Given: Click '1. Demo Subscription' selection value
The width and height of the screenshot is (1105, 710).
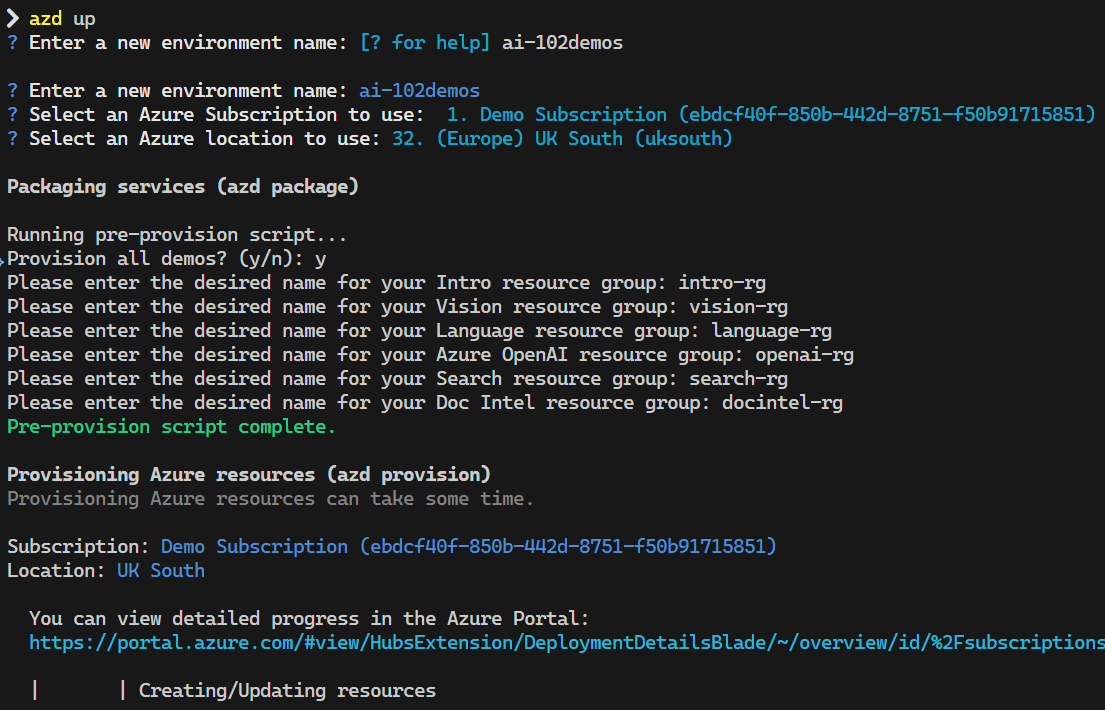Looking at the screenshot, I should pos(771,114).
